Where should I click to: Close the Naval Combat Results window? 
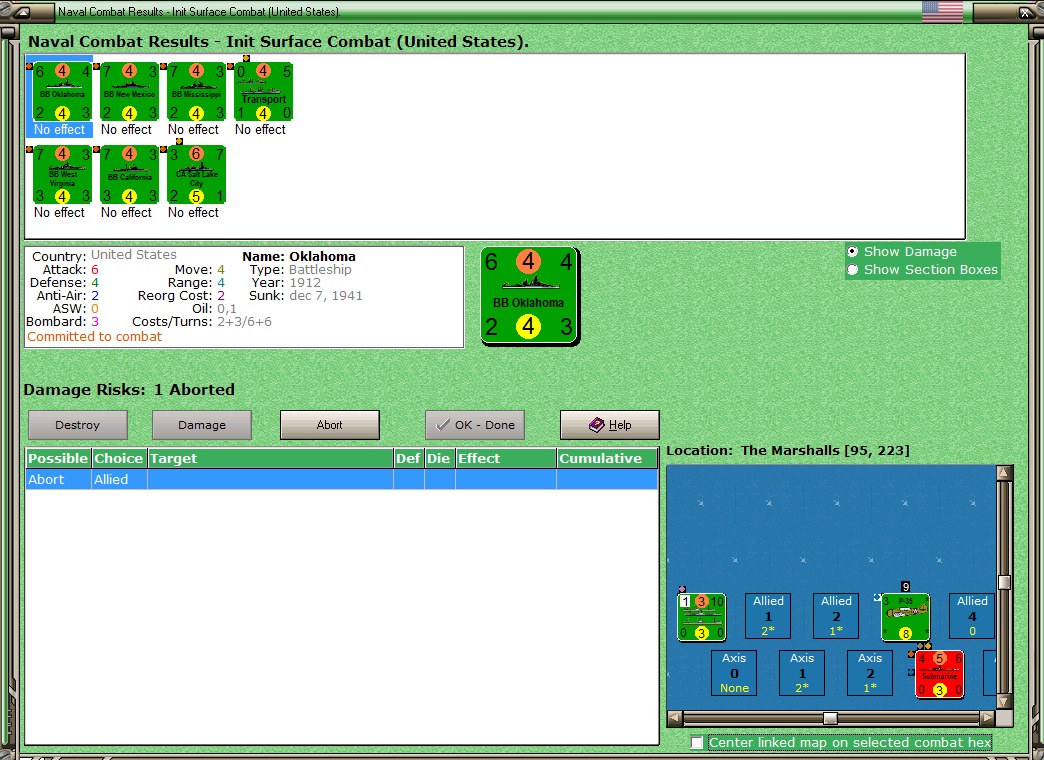point(1025,12)
